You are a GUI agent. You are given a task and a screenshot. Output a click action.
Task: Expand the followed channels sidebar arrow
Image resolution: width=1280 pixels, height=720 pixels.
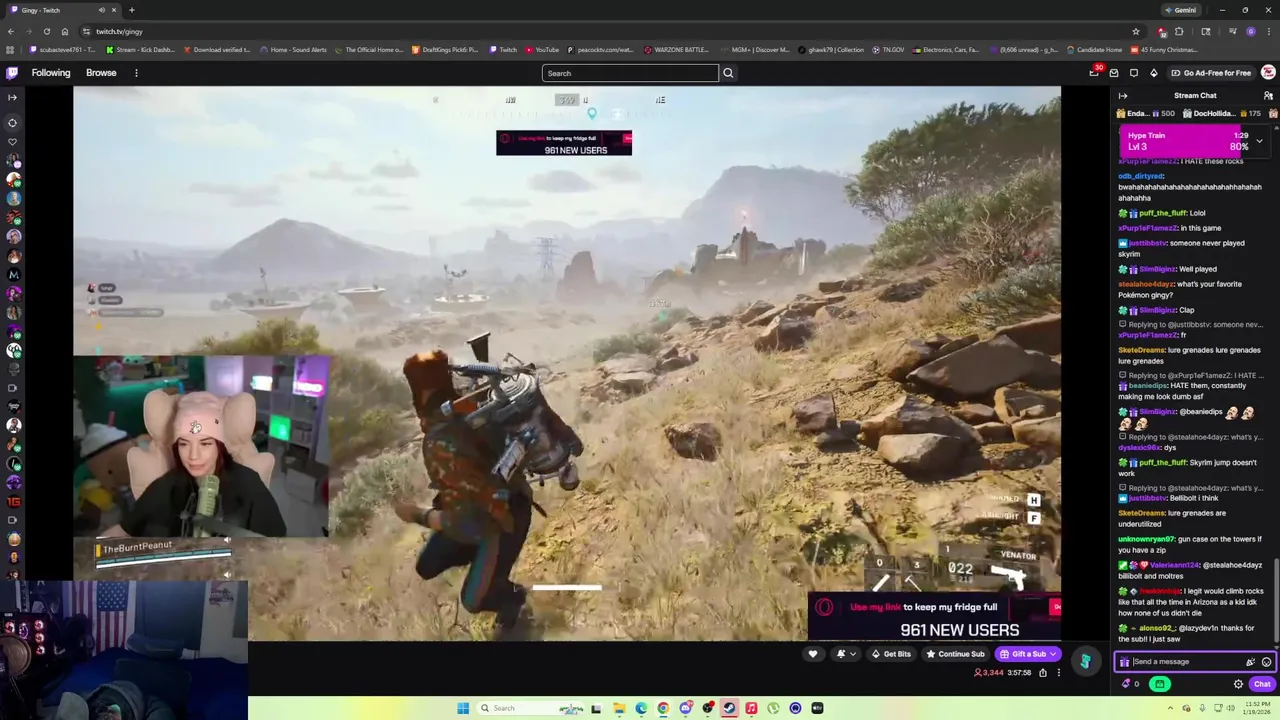click(x=12, y=97)
